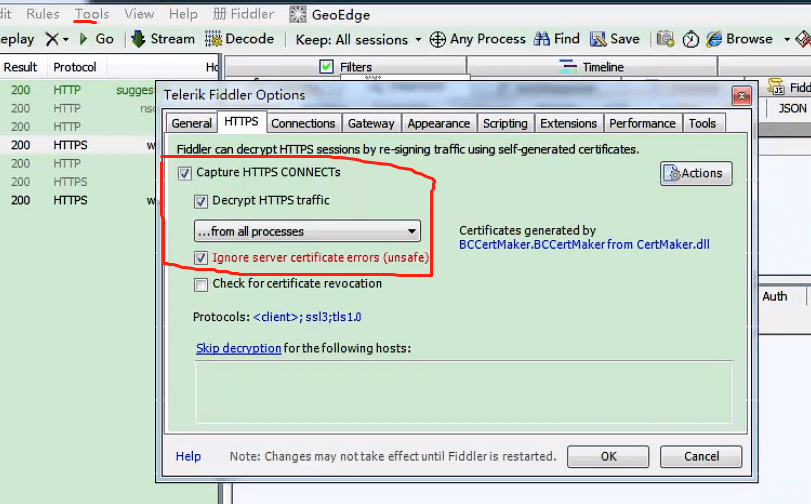The image size is (811, 504).
Task: Enable Check for certificate revocation
Action: (x=201, y=284)
